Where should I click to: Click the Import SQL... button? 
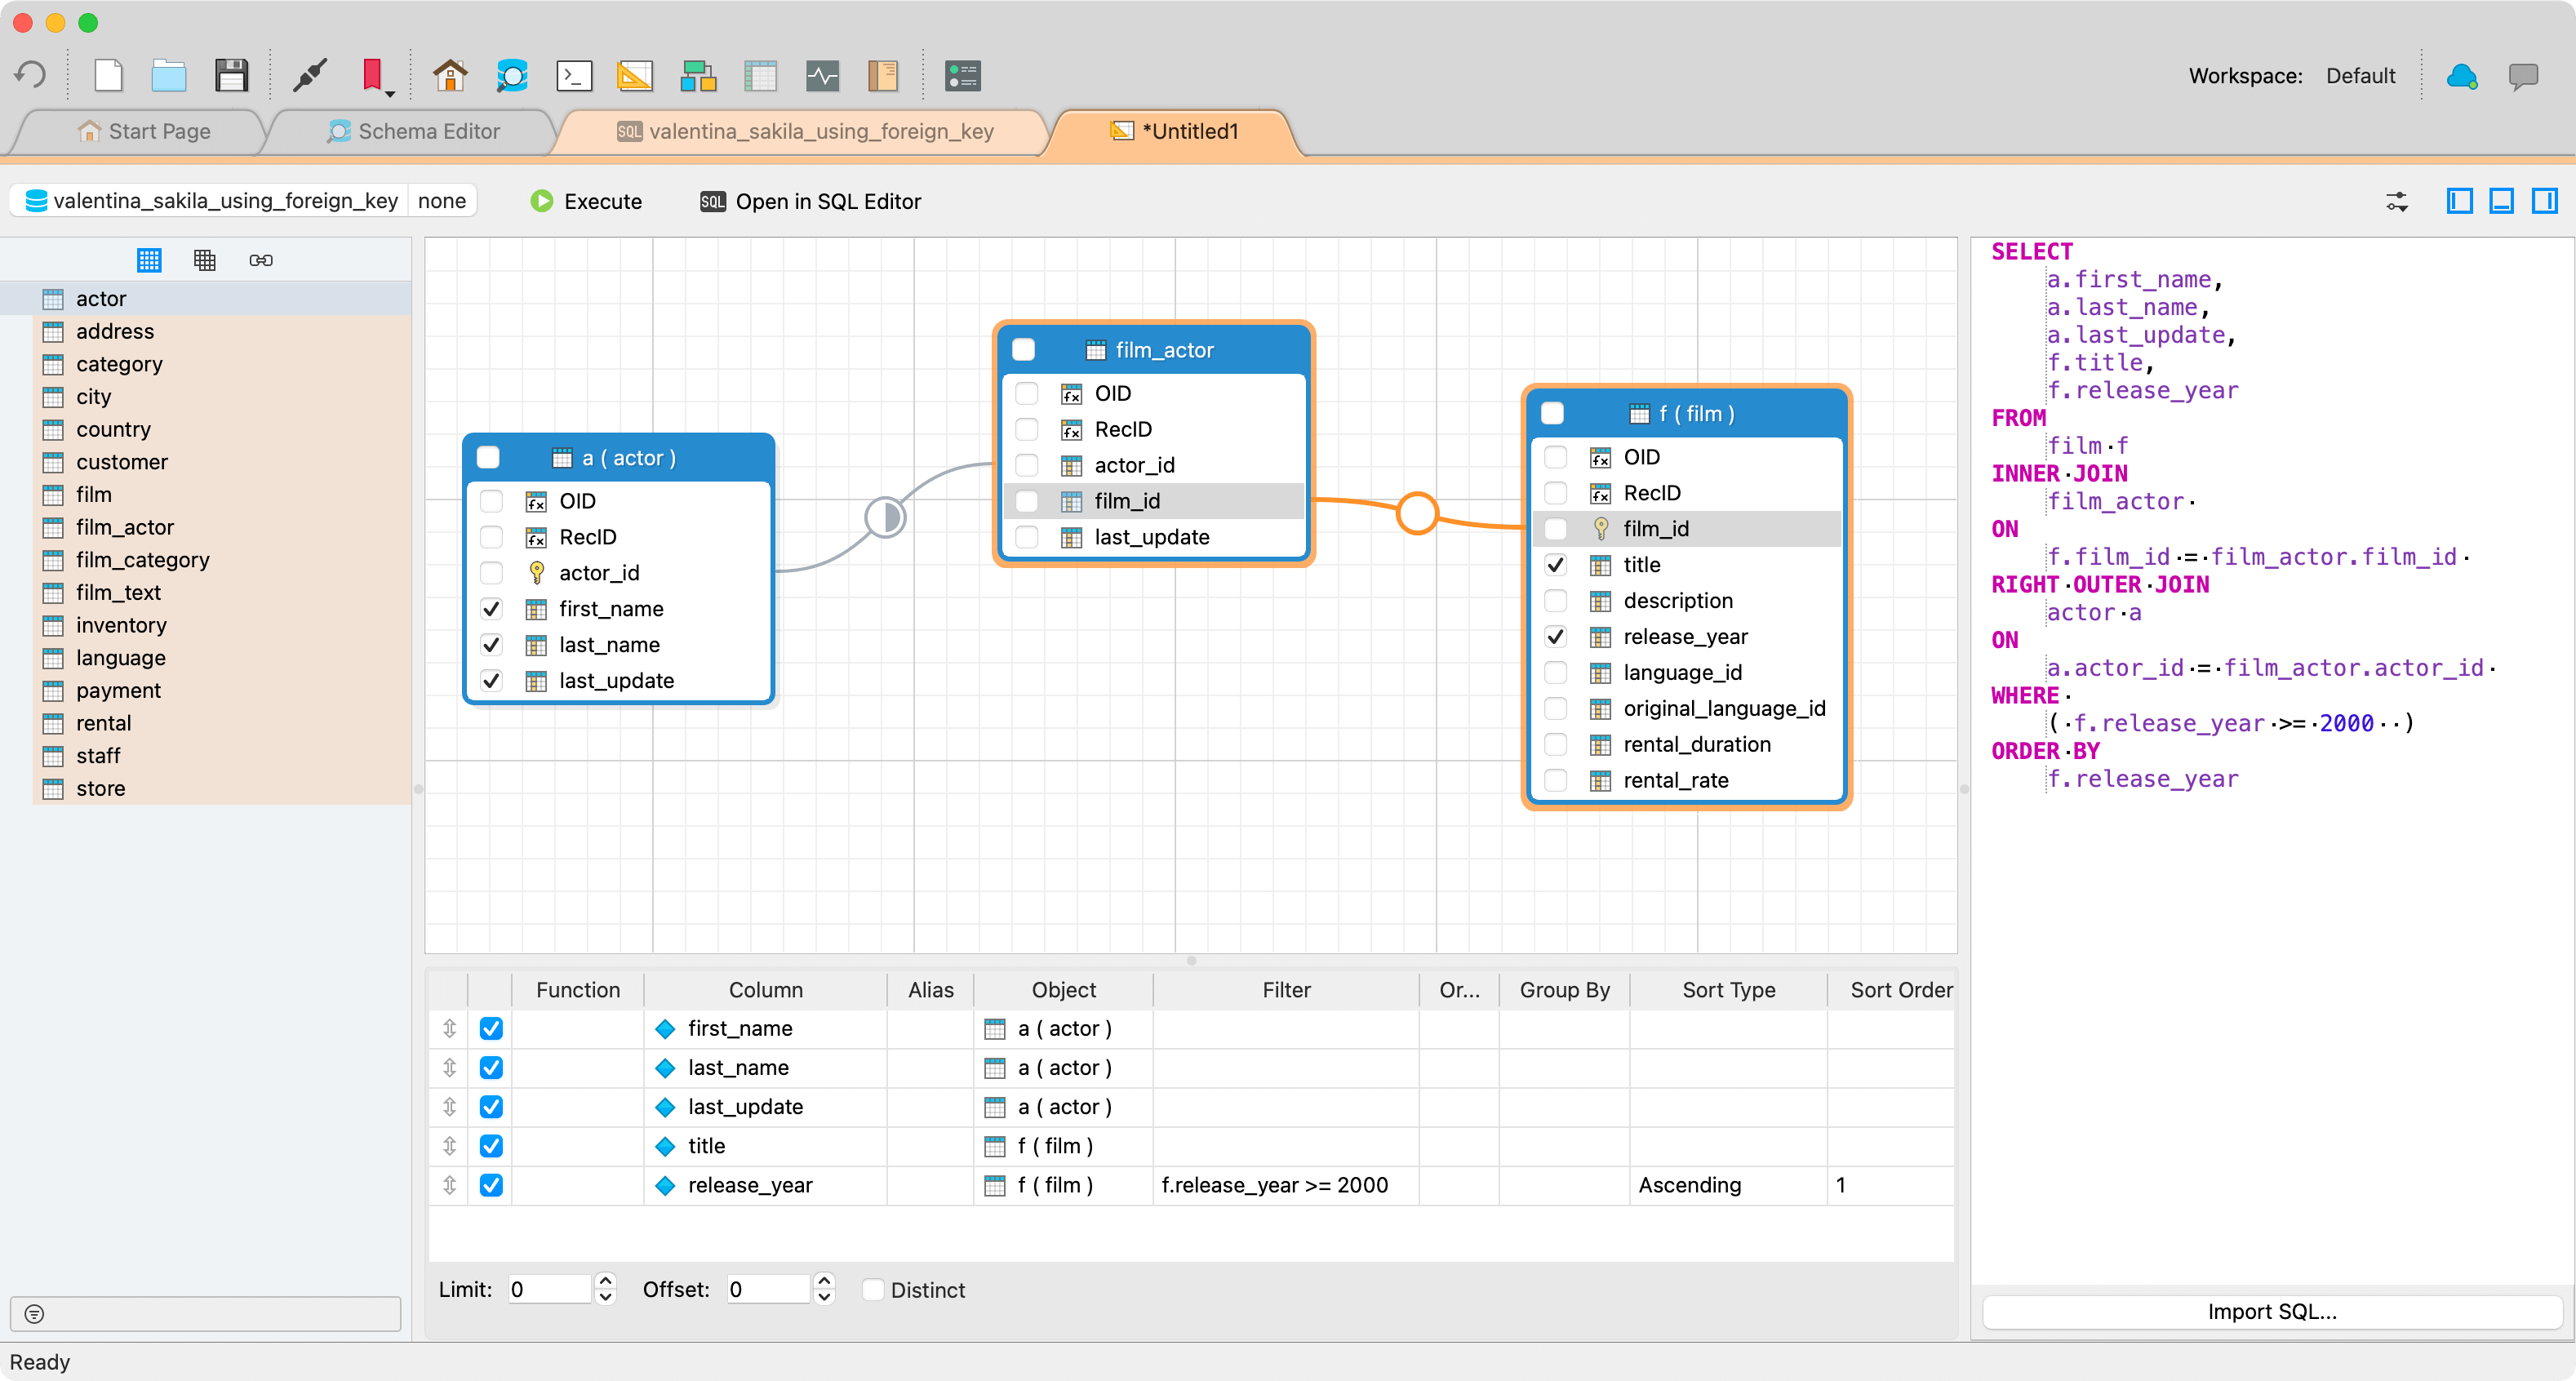pyautogui.click(x=2271, y=1311)
